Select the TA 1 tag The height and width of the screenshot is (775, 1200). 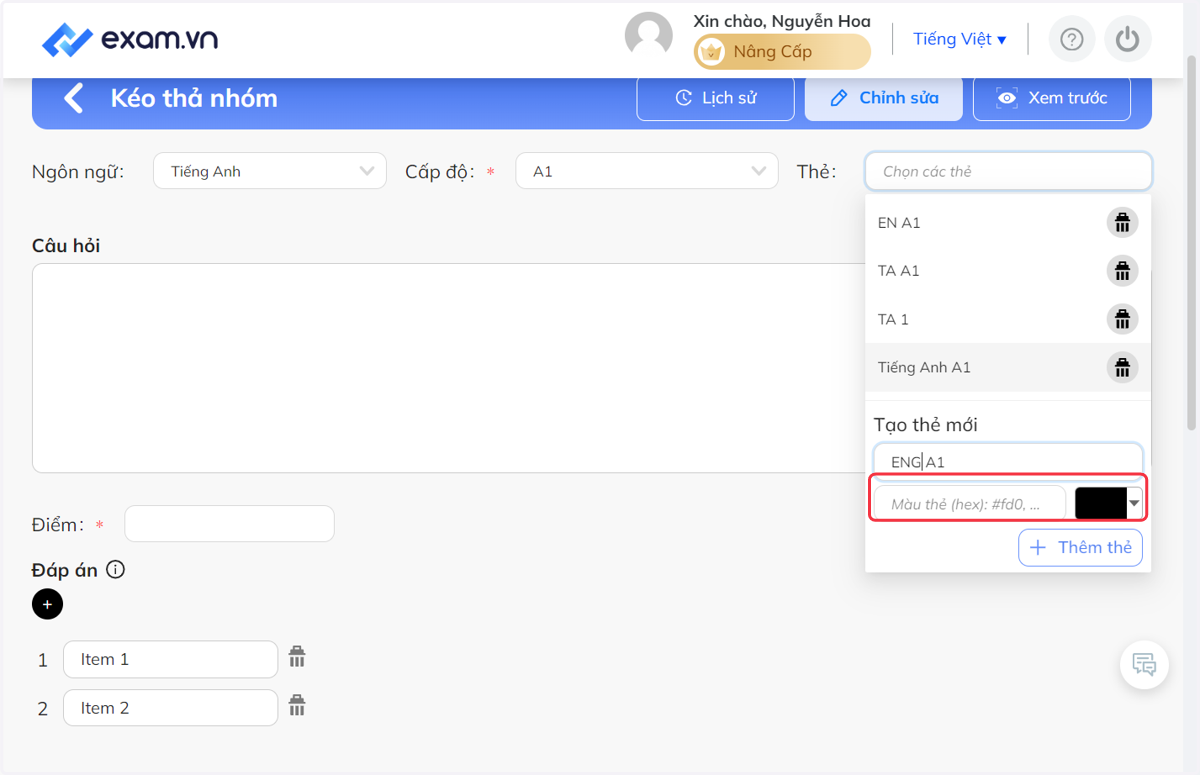[985, 319]
